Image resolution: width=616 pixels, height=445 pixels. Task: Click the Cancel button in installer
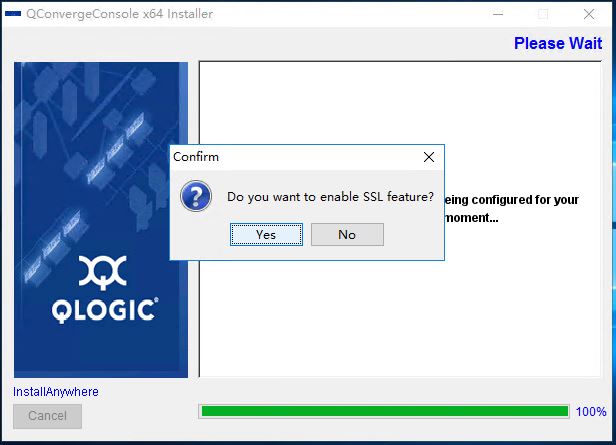click(x=48, y=416)
